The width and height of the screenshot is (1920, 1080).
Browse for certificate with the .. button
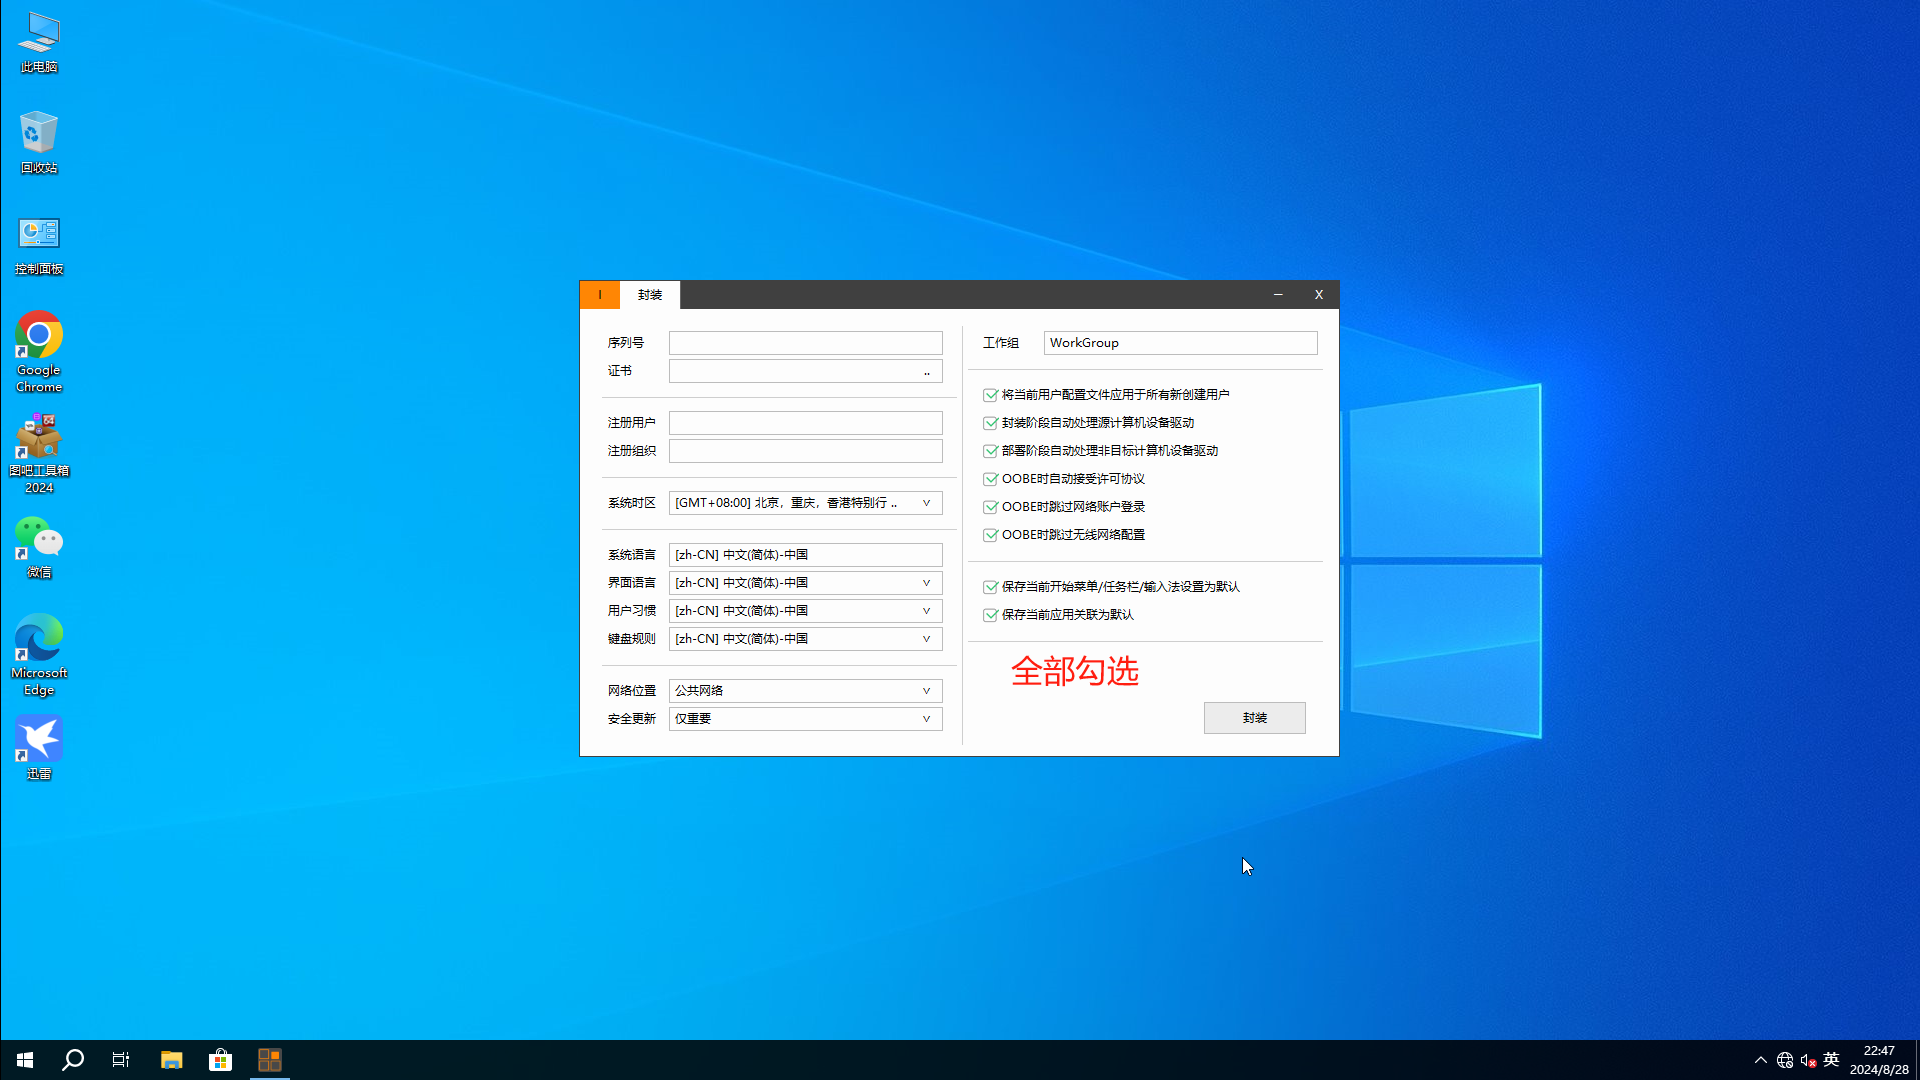(x=927, y=372)
